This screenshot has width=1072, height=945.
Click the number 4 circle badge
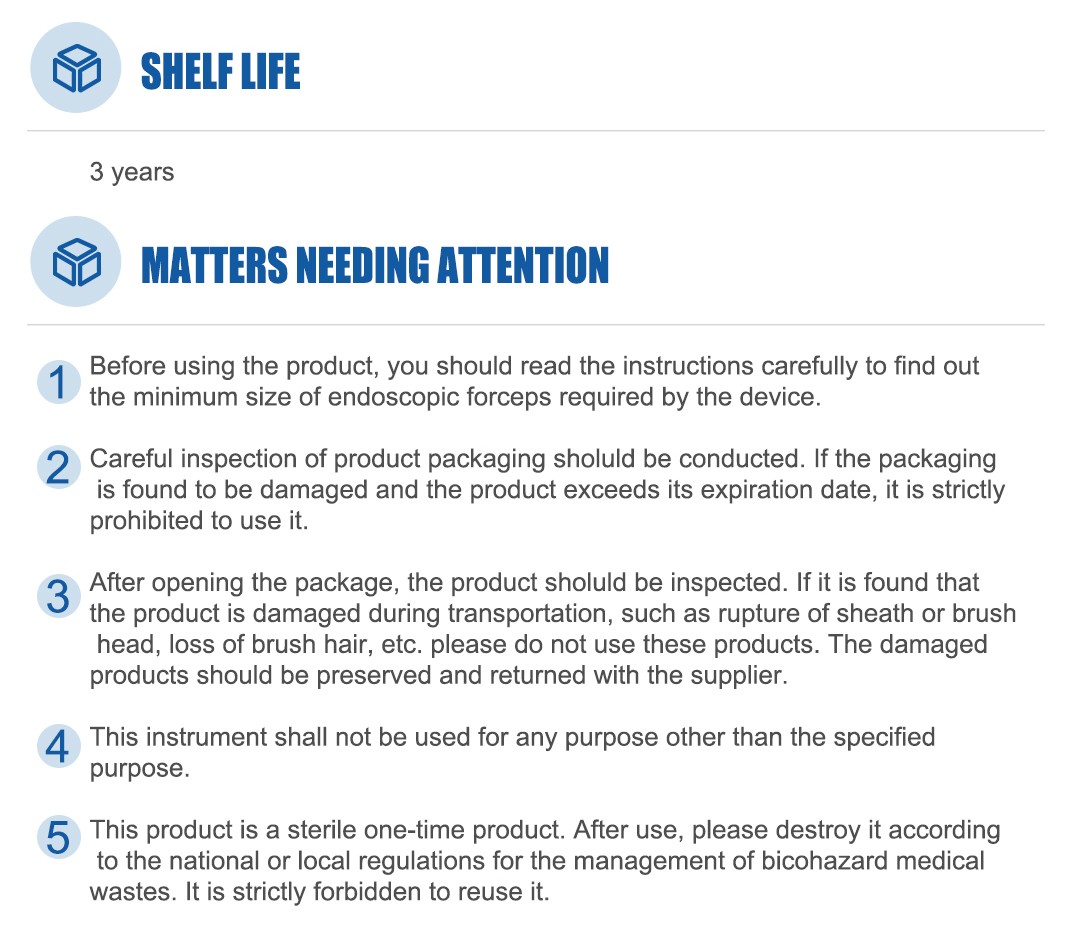pos(58,746)
